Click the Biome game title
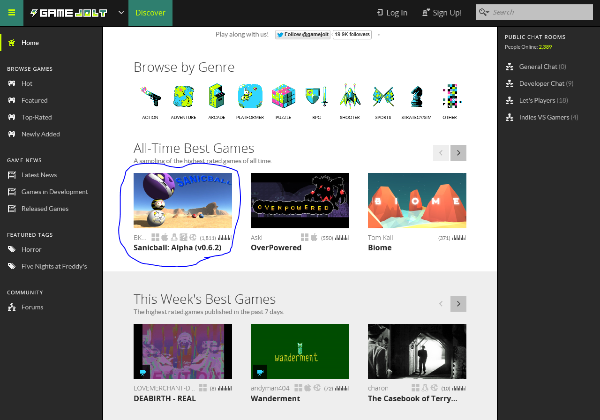This screenshot has width=600, height=420. pyautogui.click(x=380, y=247)
